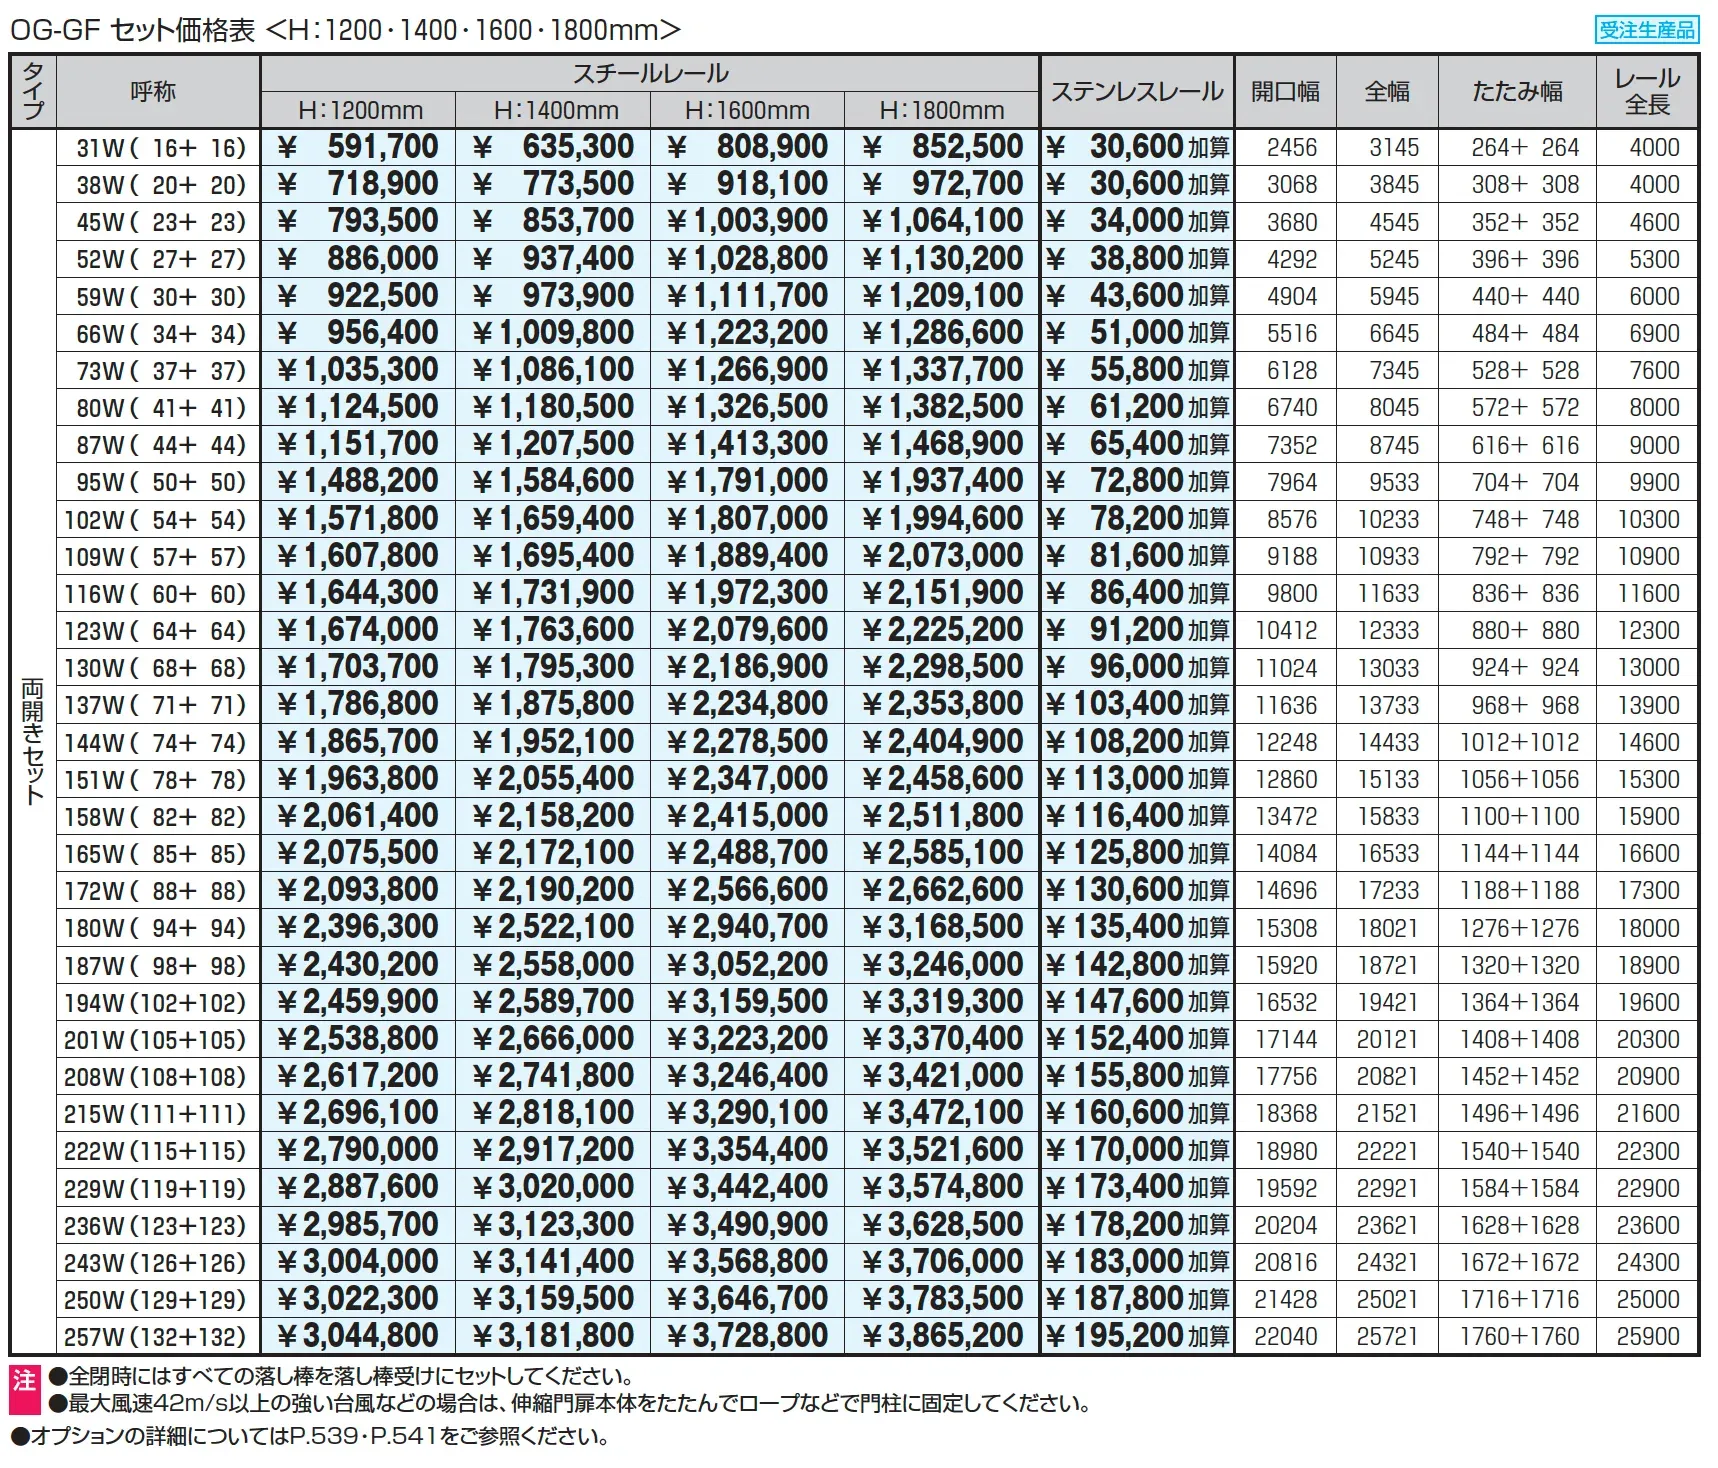1718x1468 pixels.
Task: Click the 最大風速42m/s typhoon warning note
Action: pyautogui.click(x=570, y=1404)
